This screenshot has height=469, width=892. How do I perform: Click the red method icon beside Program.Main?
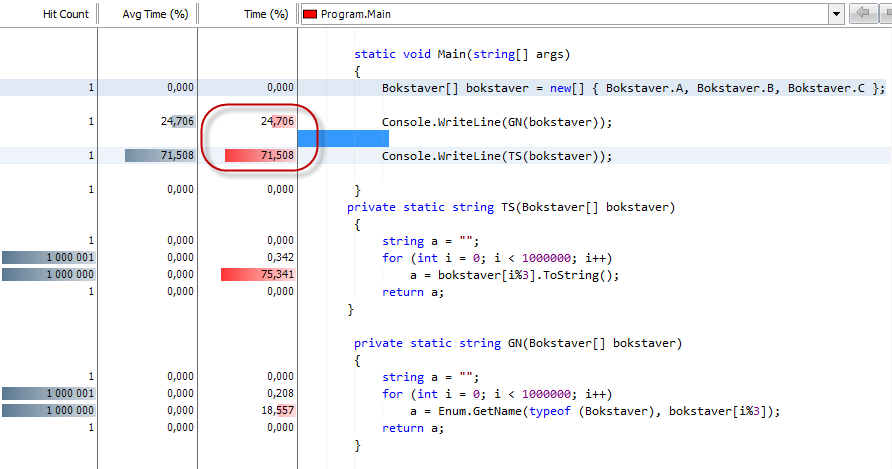310,14
